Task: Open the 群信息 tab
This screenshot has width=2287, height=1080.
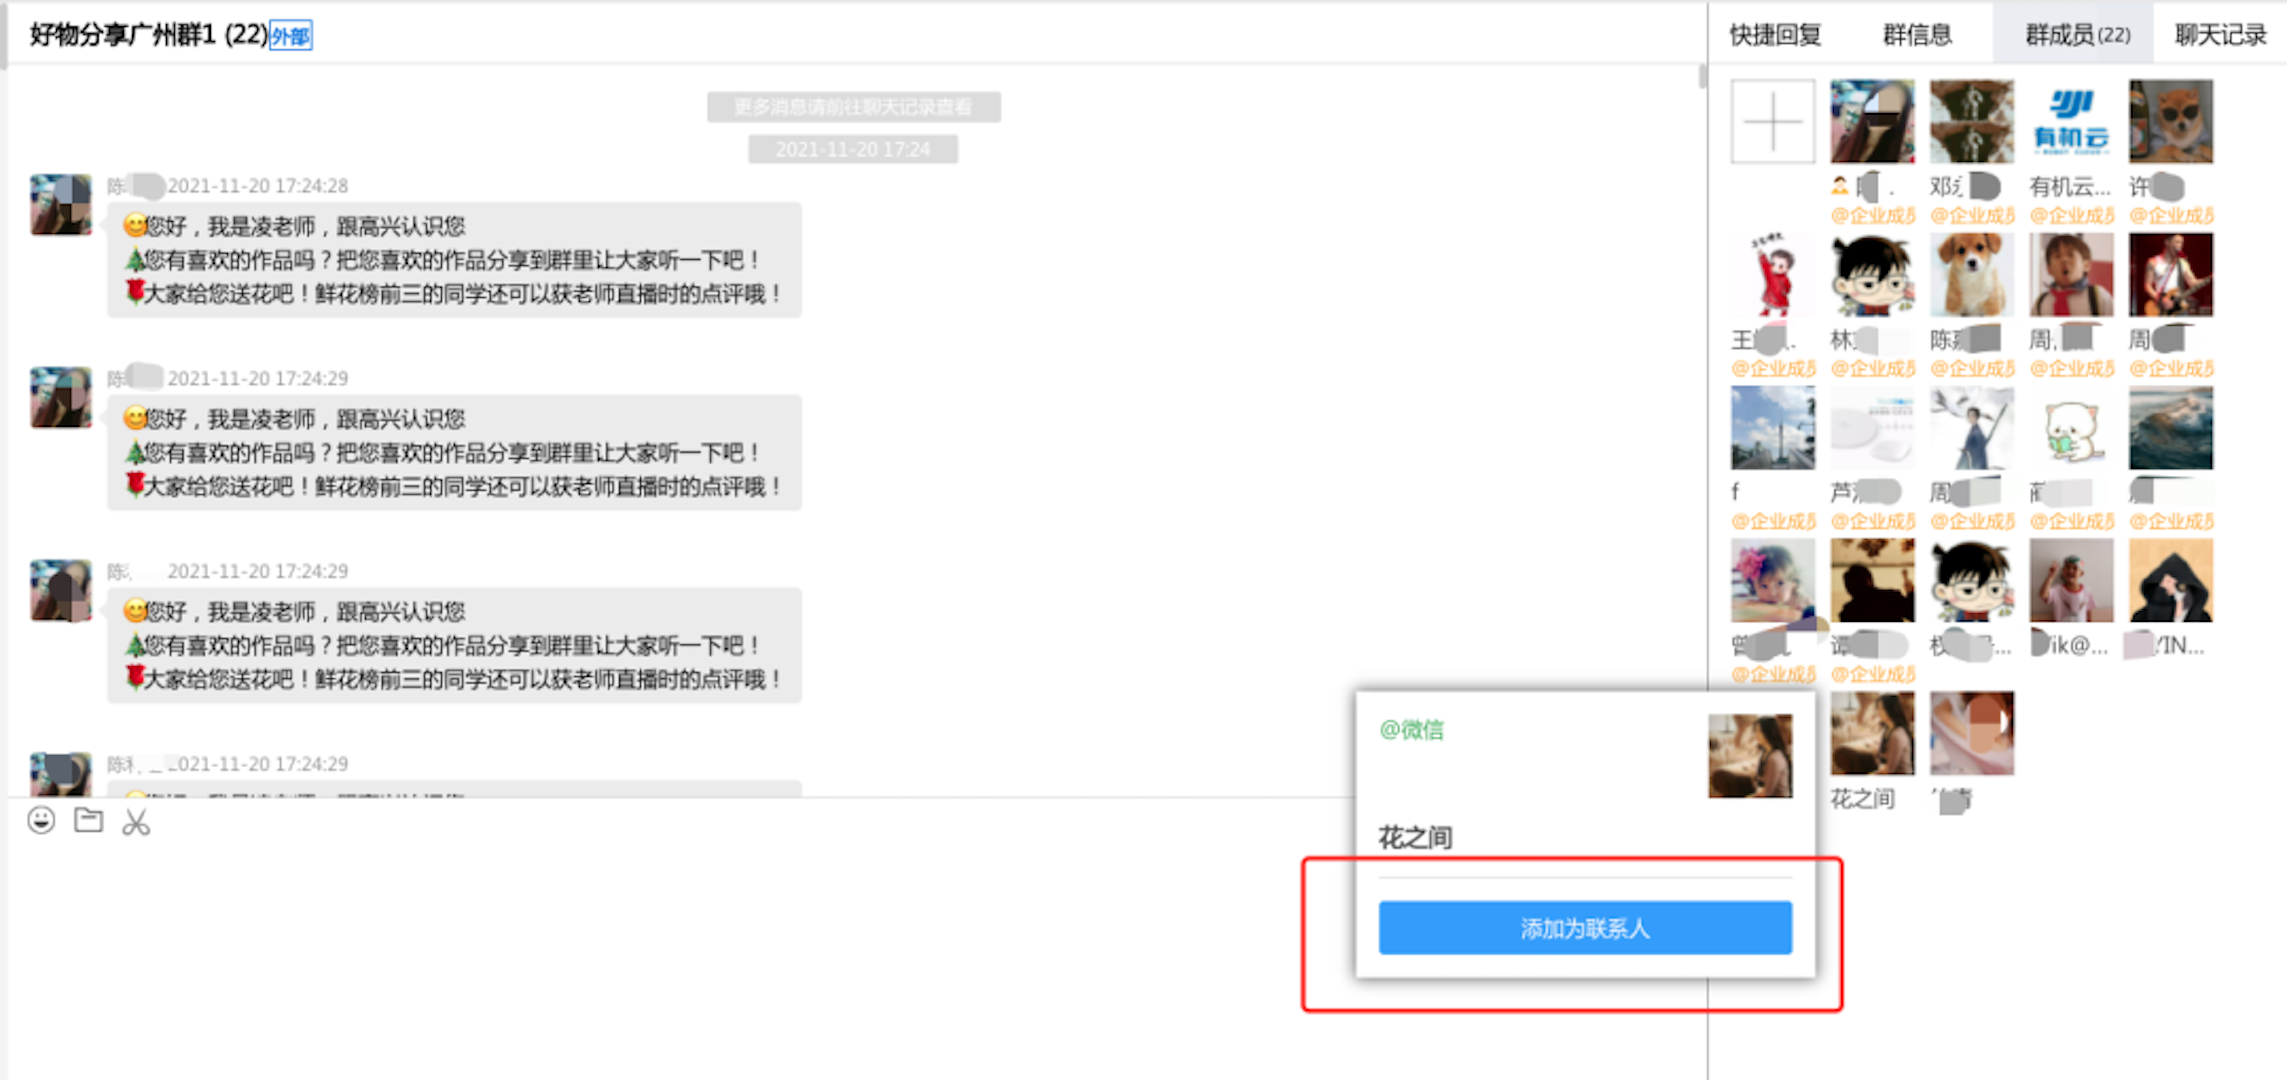Action: pos(1917,33)
